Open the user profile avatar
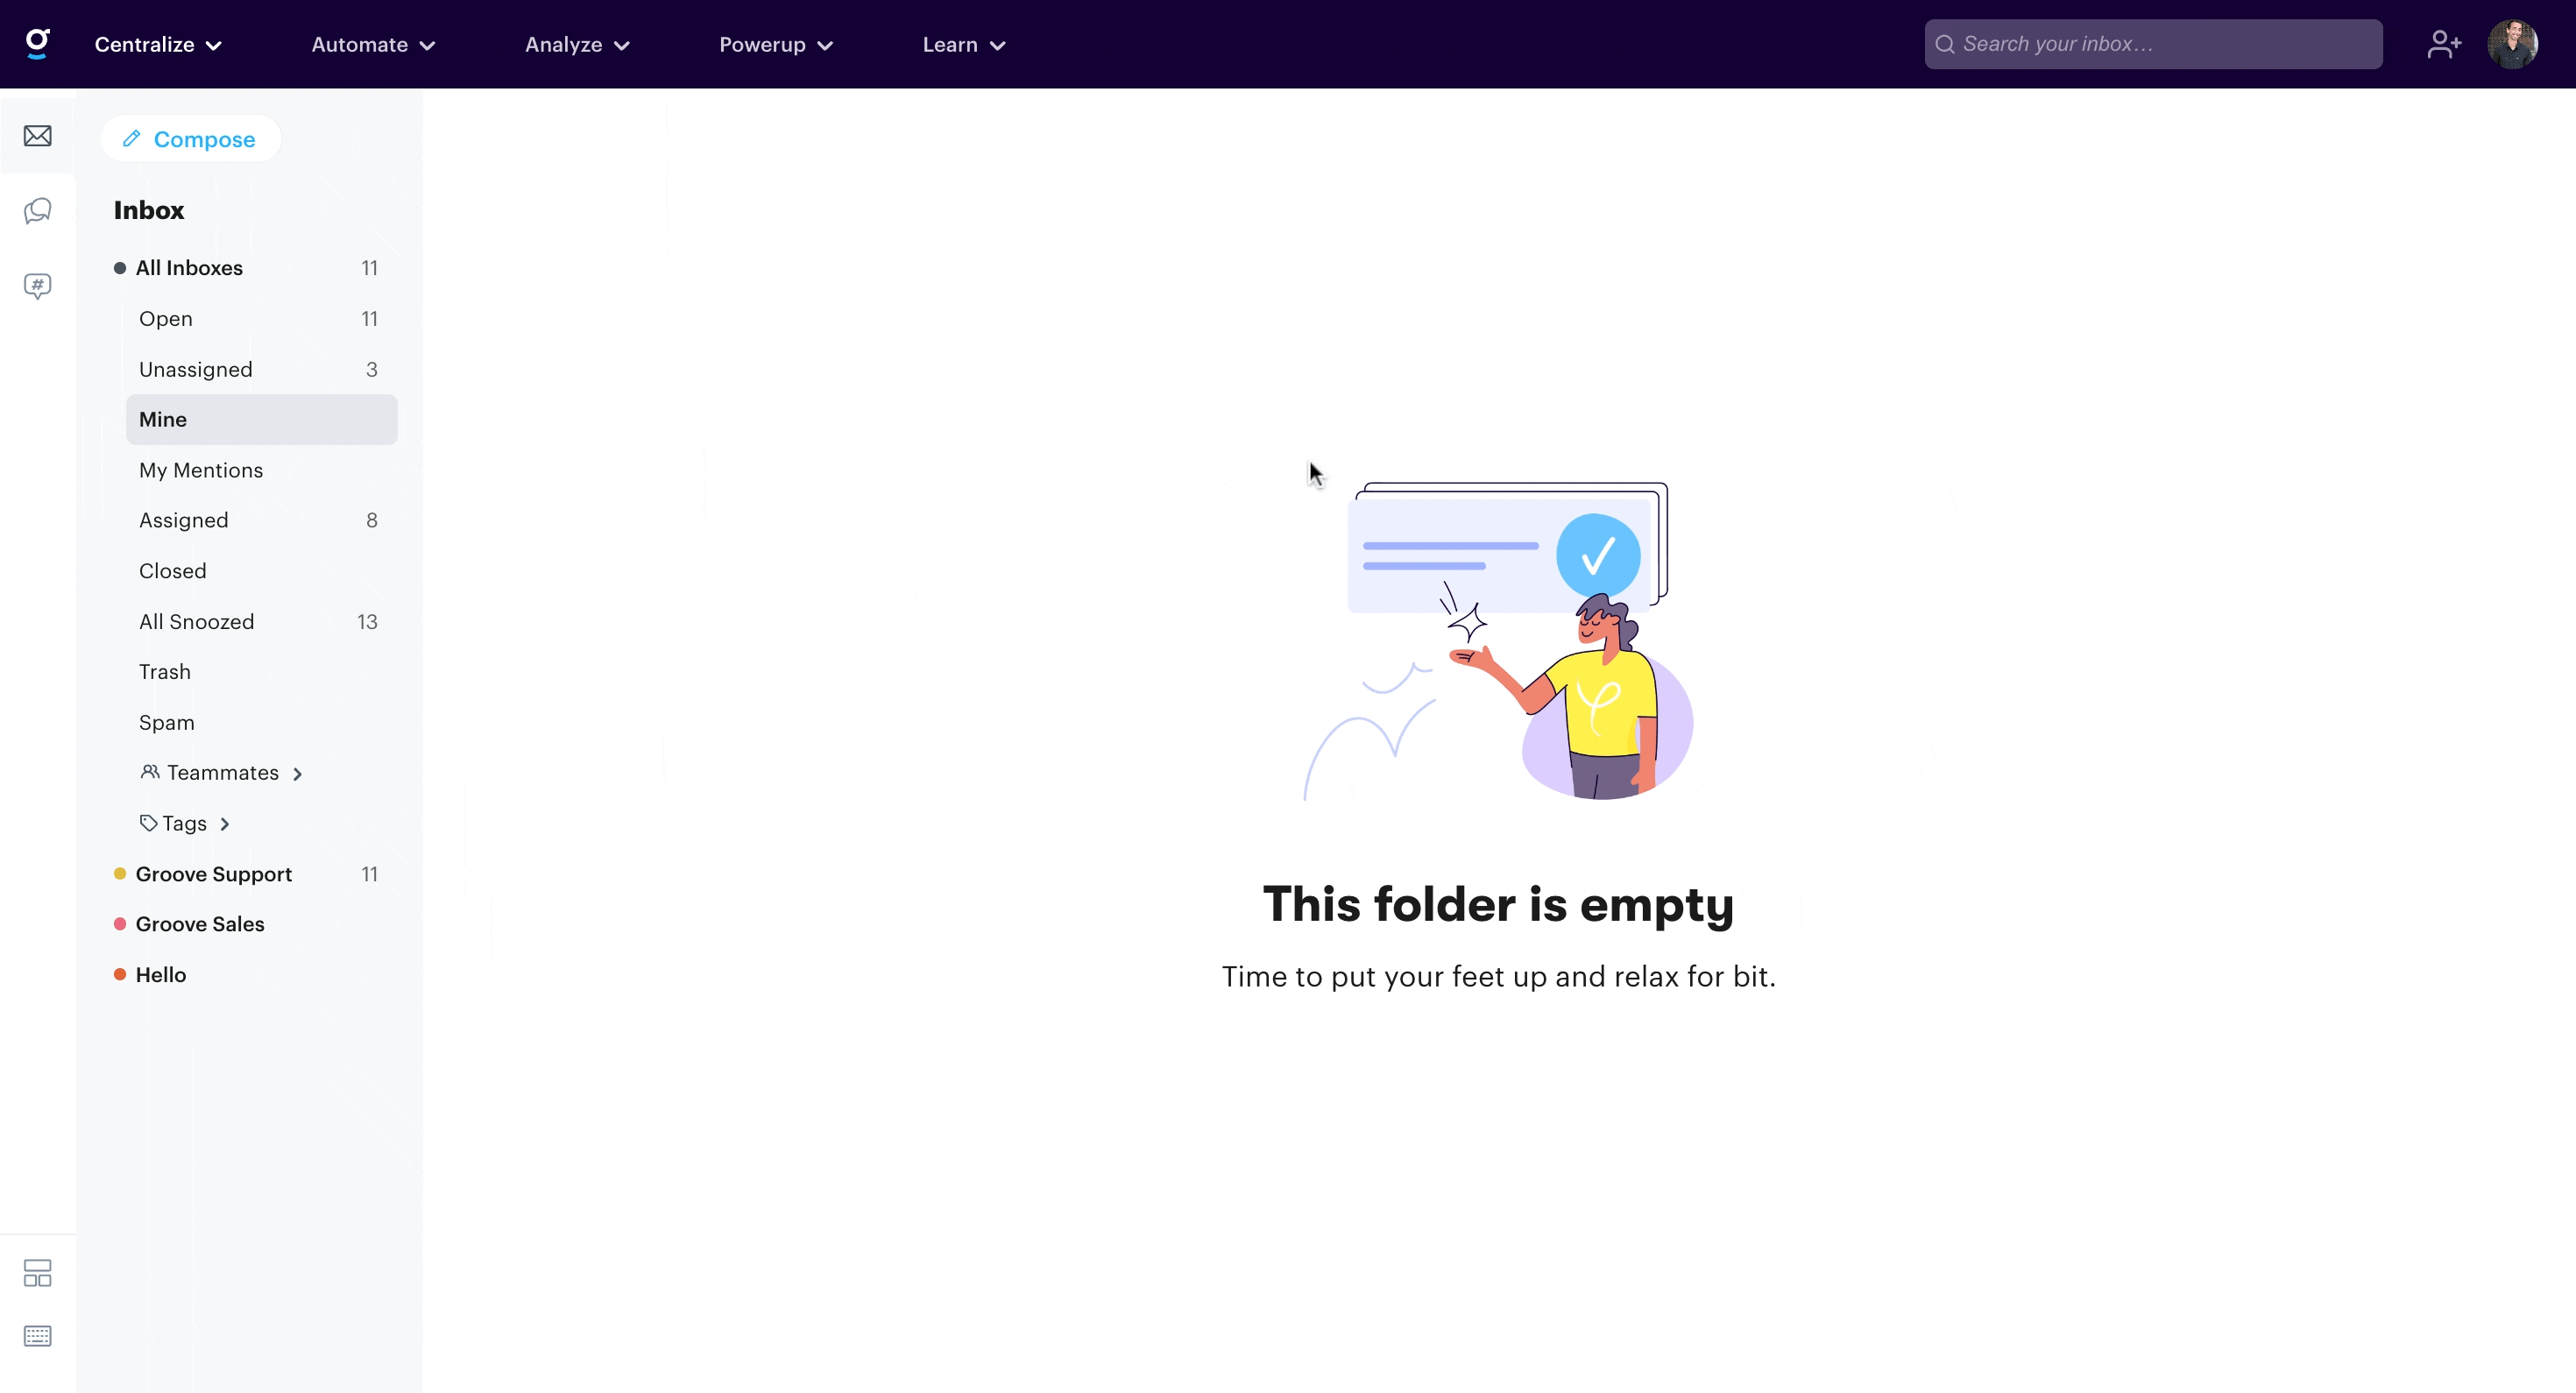 (2512, 44)
